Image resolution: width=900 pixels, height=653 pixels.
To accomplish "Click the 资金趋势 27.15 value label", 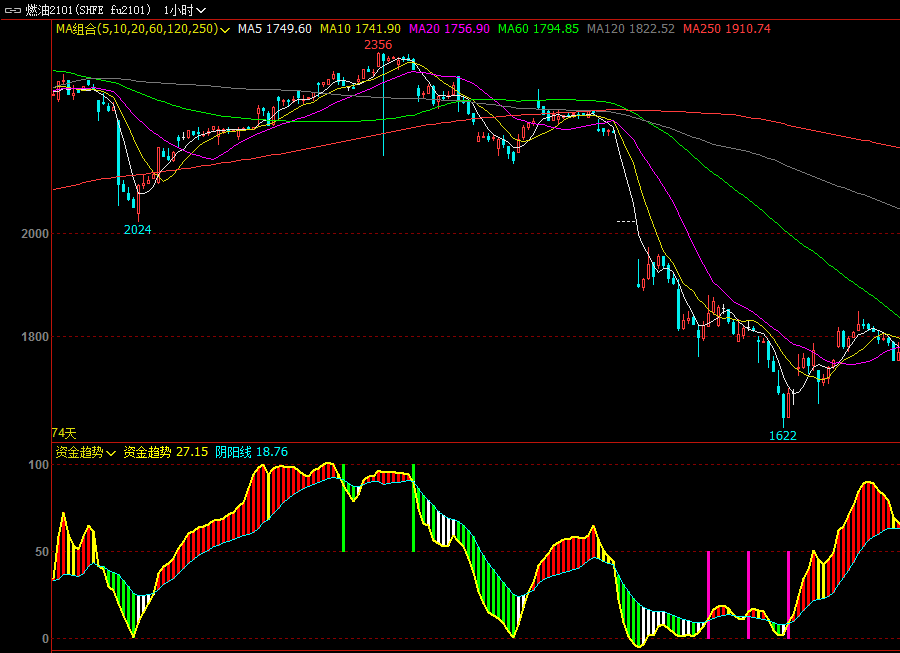I will coord(166,452).
